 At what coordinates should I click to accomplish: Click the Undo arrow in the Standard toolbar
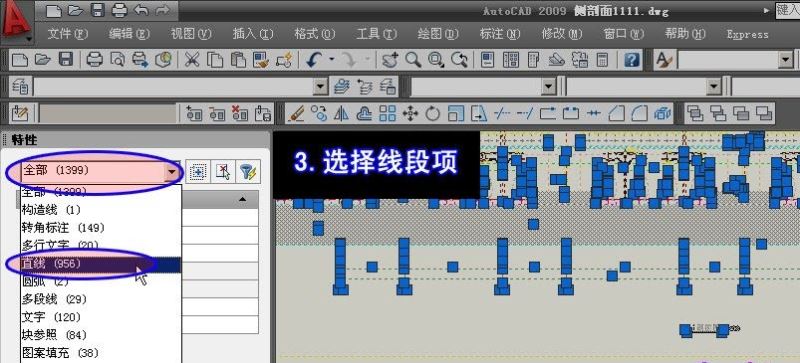313,60
